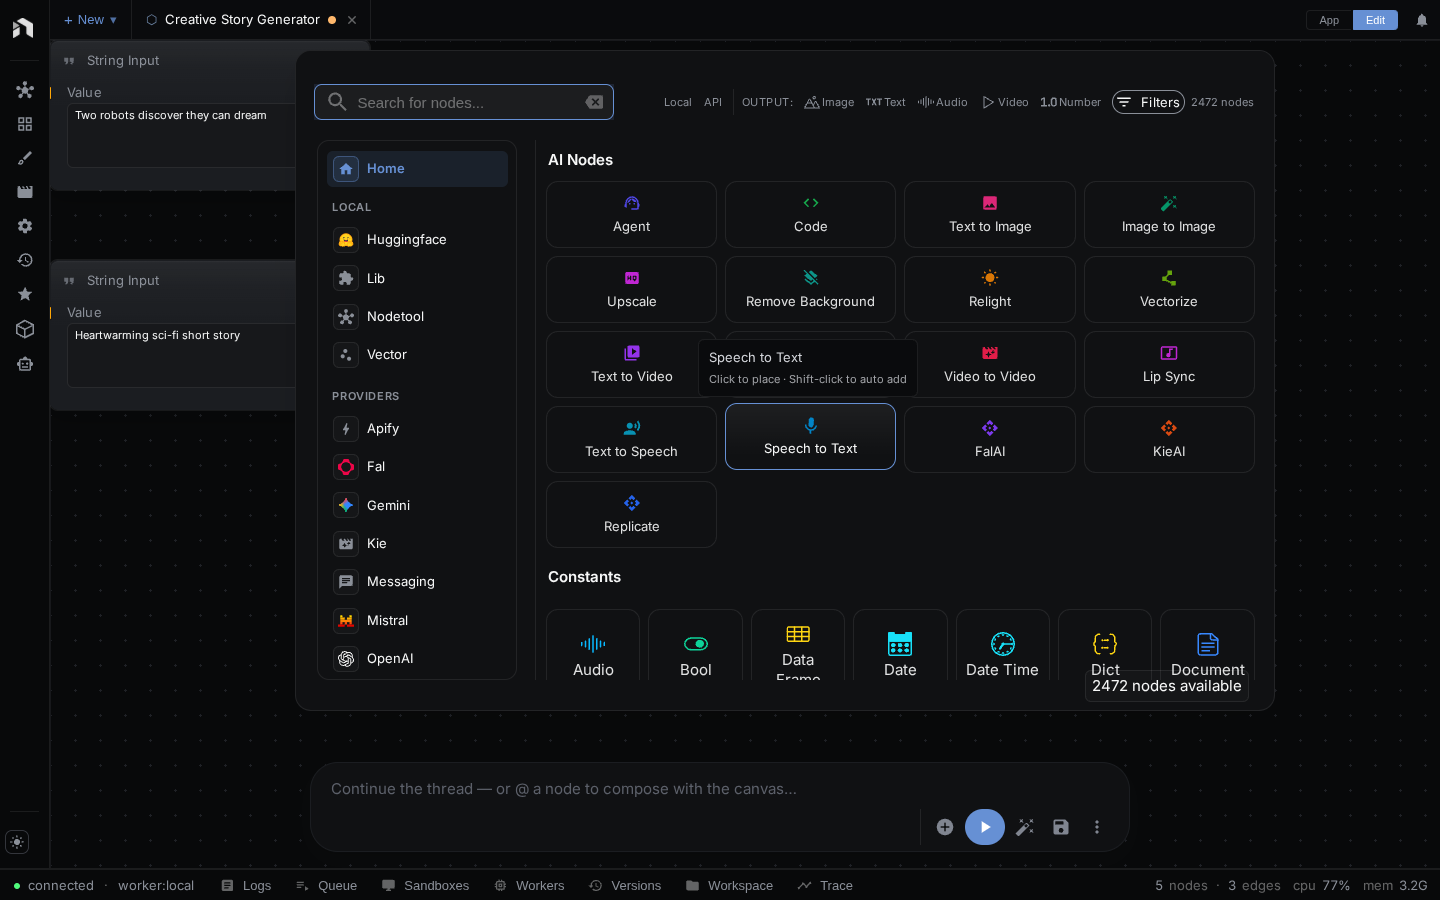Clear the node search field
This screenshot has width=1440, height=900.
click(594, 102)
